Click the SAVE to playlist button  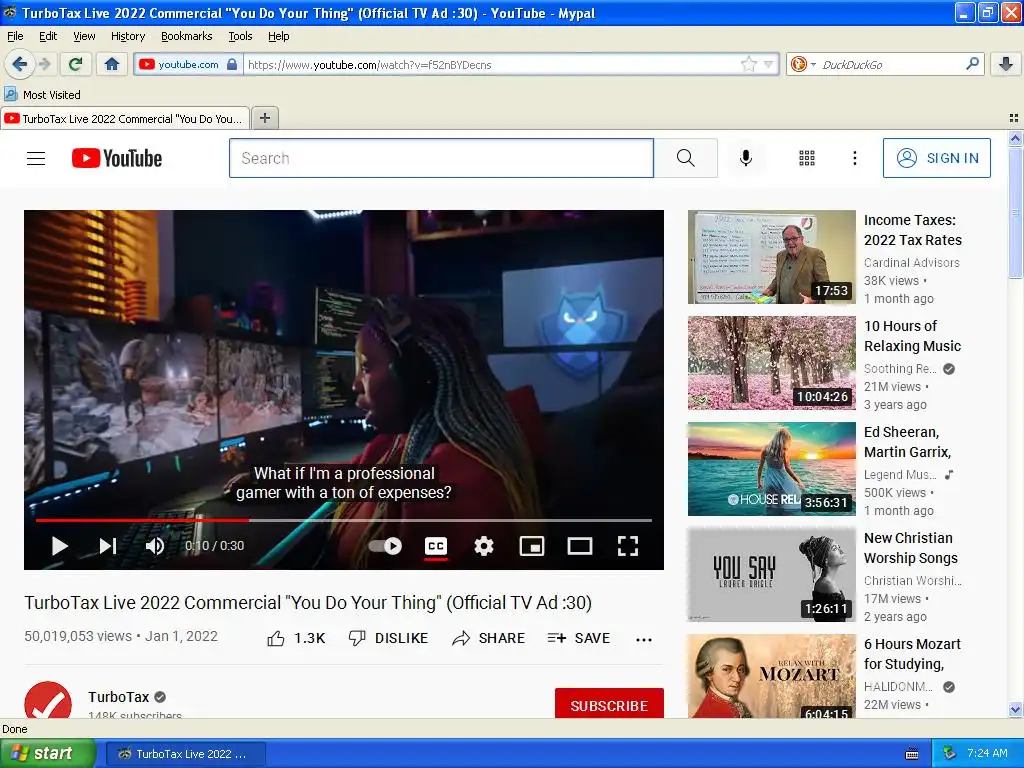point(579,638)
